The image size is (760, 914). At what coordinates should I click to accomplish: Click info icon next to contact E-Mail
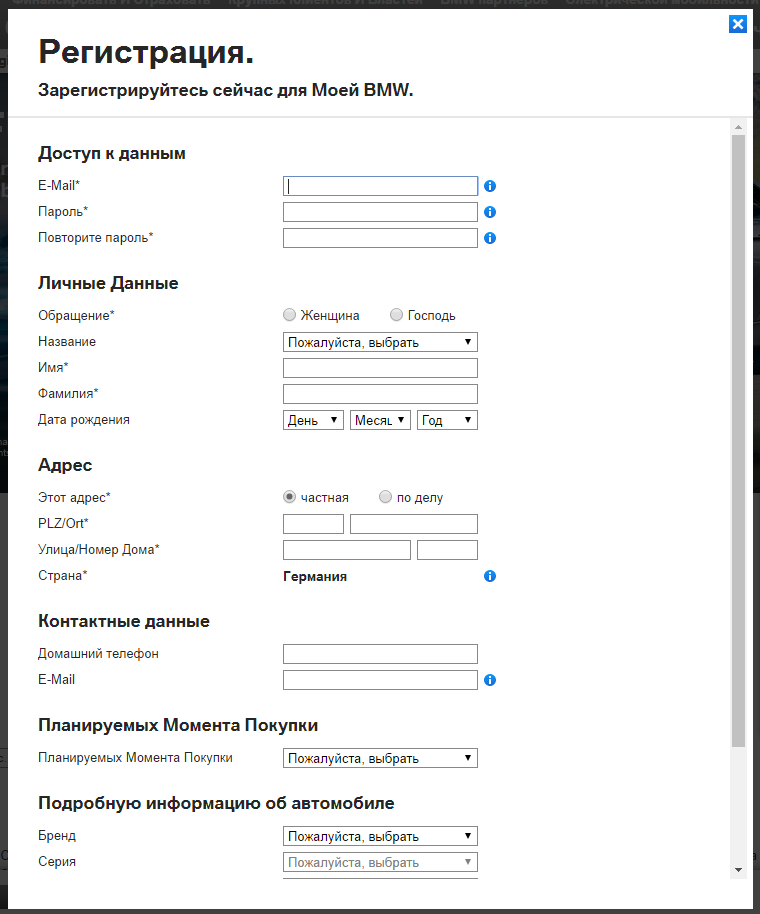click(x=490, y=680)
